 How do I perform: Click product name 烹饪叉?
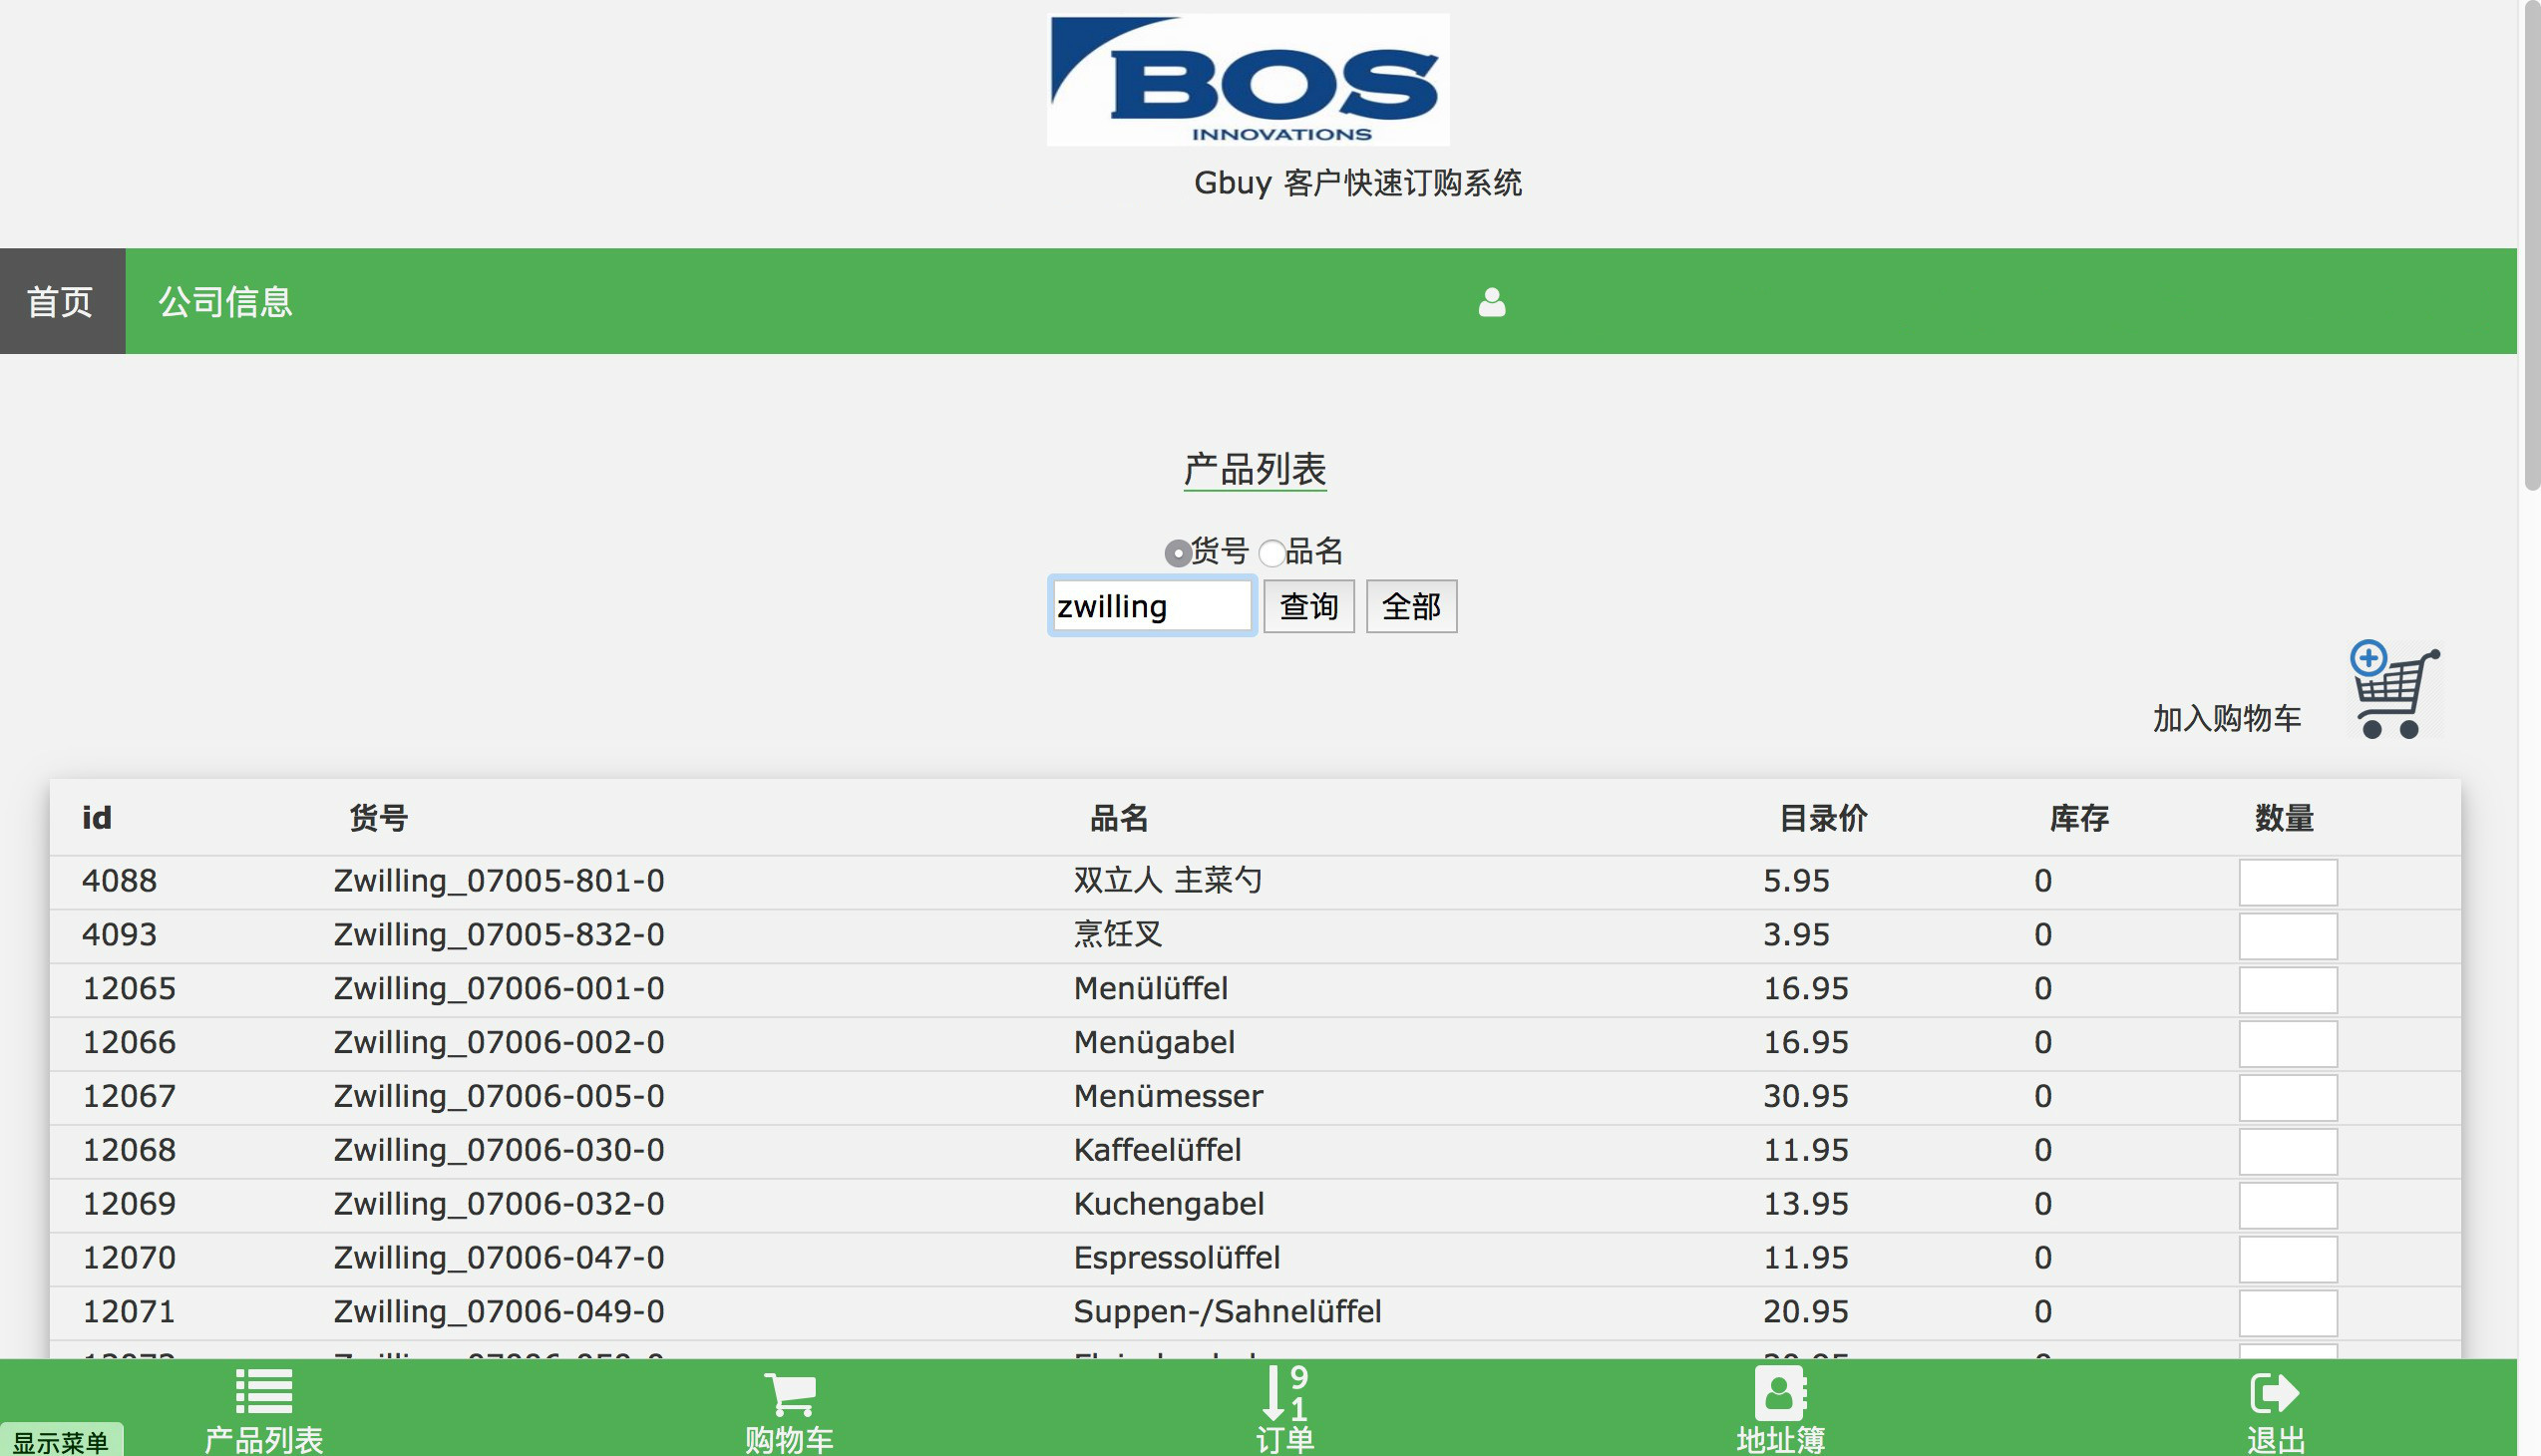(x=1118, y=935)
